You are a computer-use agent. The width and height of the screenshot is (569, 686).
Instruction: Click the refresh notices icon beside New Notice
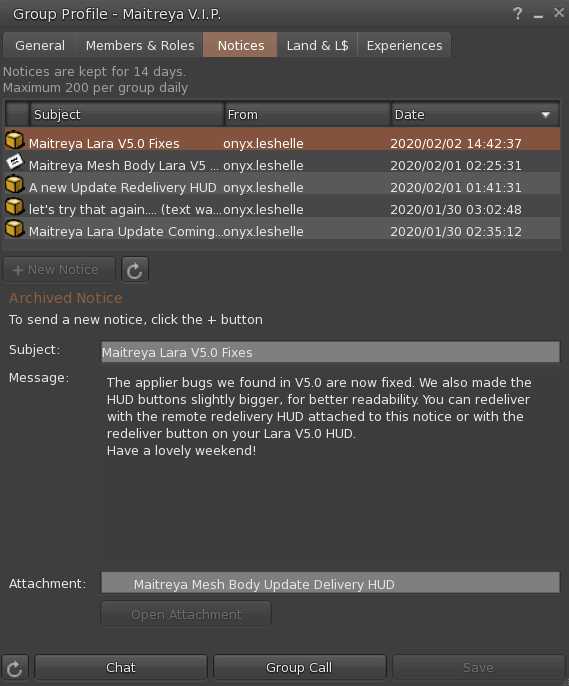click(x=135, y=270)
